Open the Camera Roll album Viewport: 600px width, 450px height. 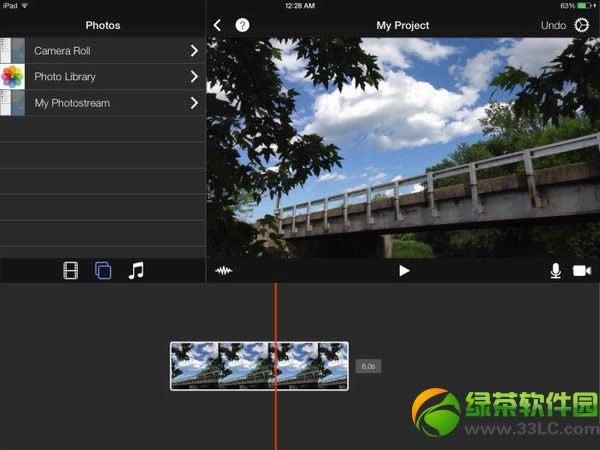62,50
